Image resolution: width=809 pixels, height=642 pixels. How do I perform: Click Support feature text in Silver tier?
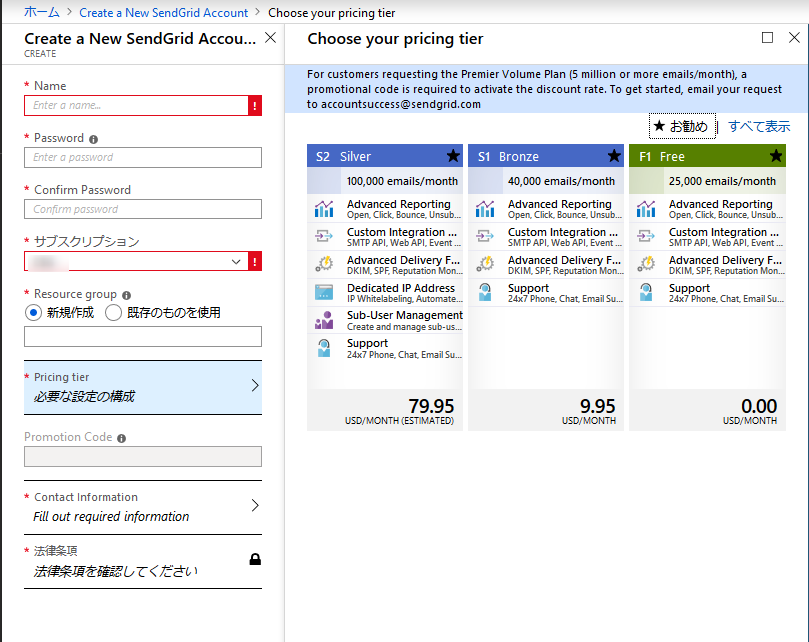(x=367, y=343)
